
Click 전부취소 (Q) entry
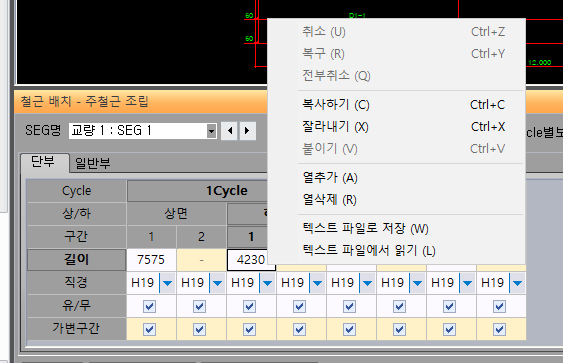(396, 75)
